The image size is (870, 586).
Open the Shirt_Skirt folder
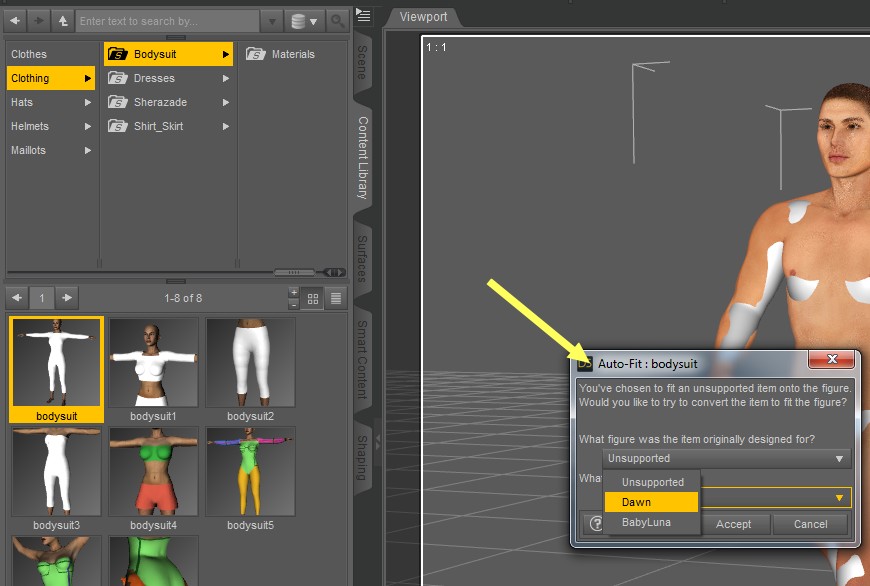pyautogui.click(x=168, y=126)
